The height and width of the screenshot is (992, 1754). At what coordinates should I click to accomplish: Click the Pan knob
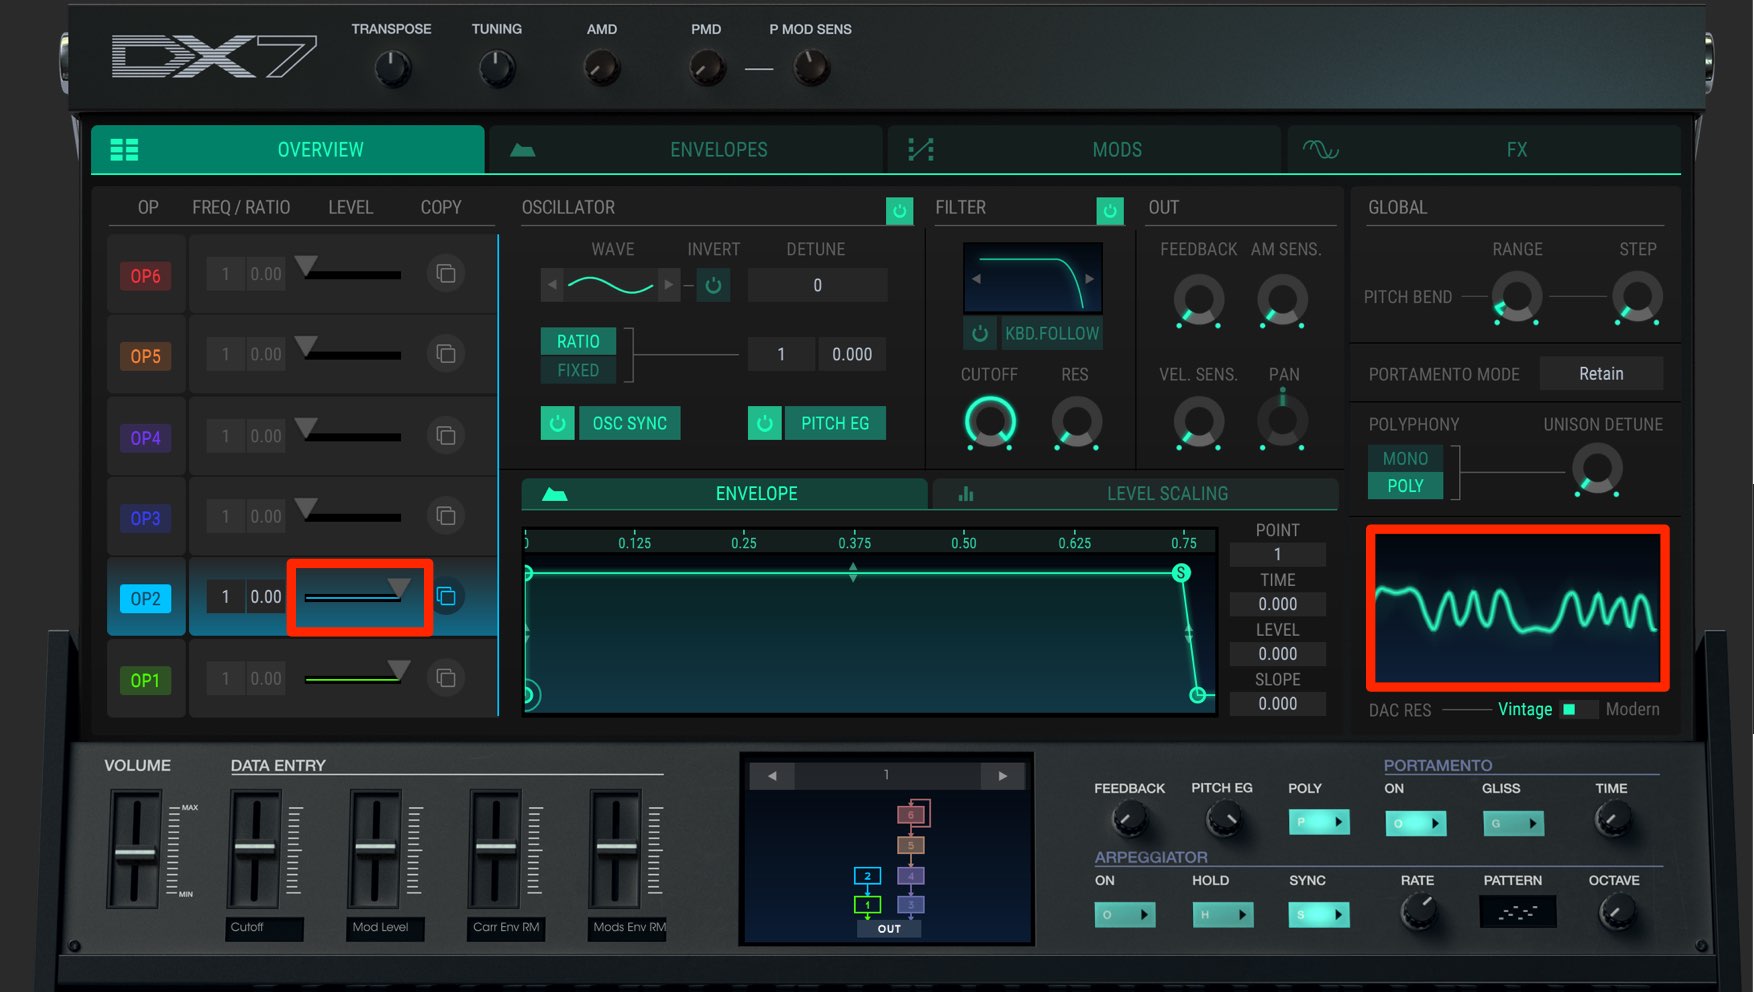(x=1282, y=422)
